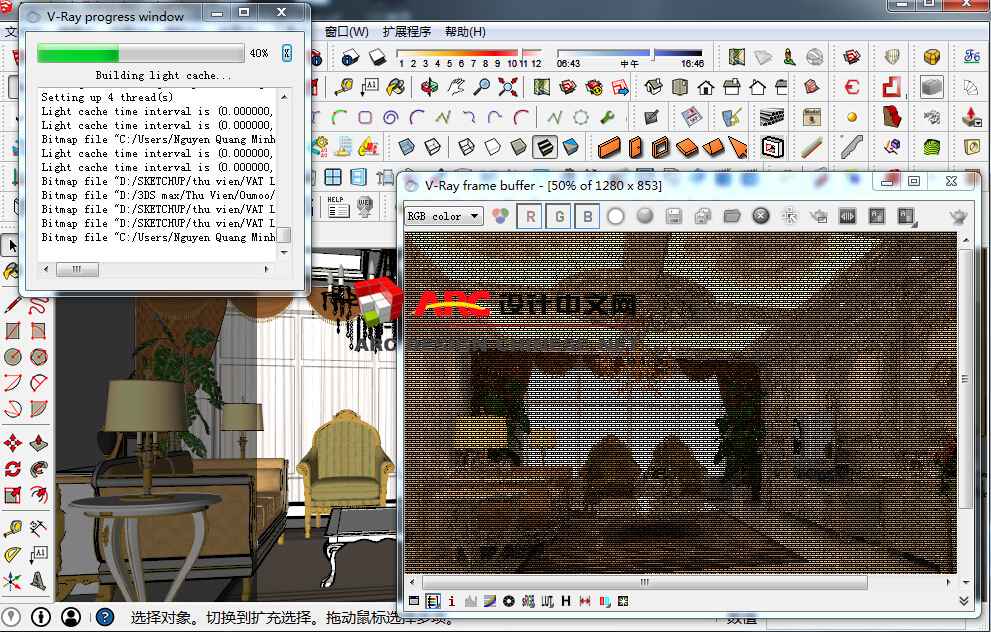Cancel rendering in V-Ray progress window

pyautogui.click(x=286, y=52)
